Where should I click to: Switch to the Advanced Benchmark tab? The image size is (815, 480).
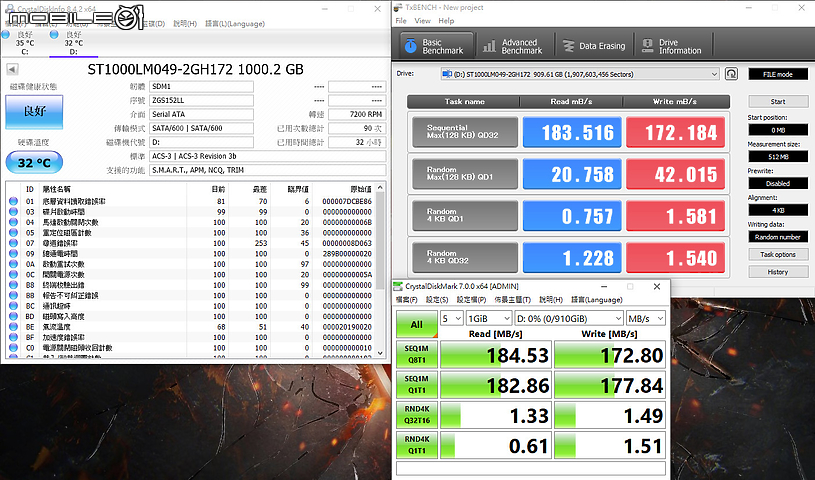click(514, 46)
